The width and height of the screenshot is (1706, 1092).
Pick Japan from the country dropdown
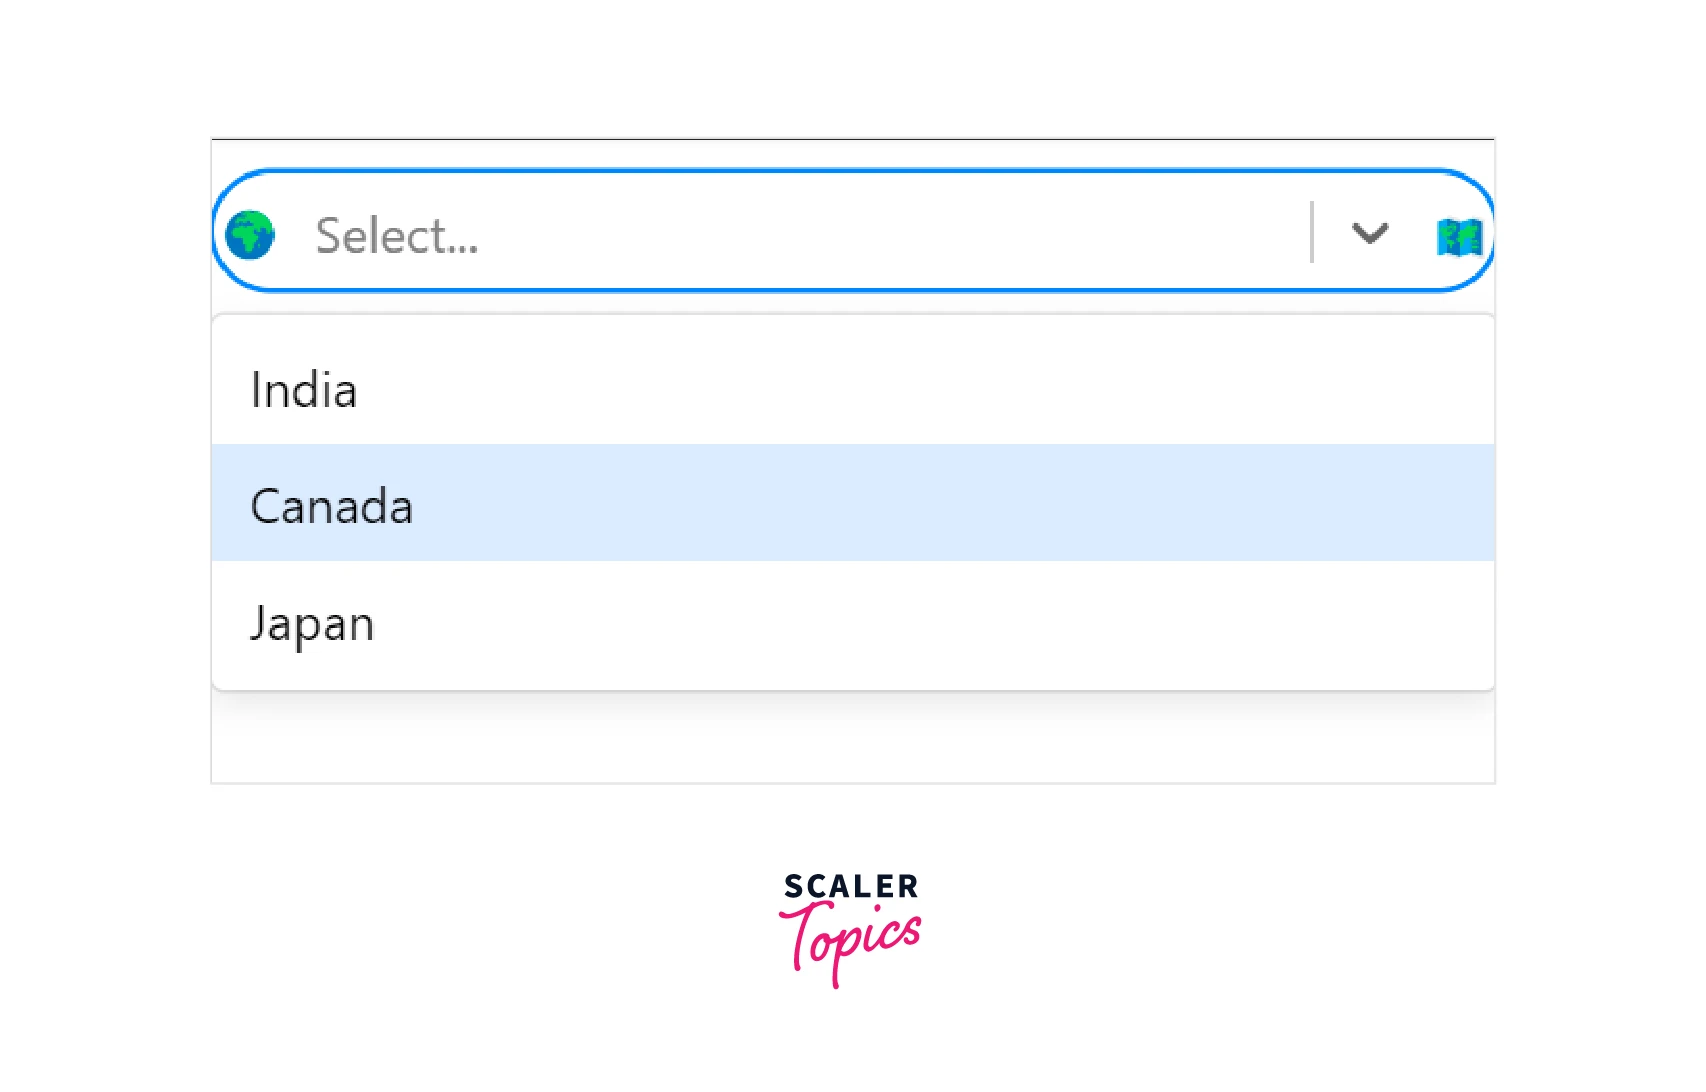click(852, 622)
